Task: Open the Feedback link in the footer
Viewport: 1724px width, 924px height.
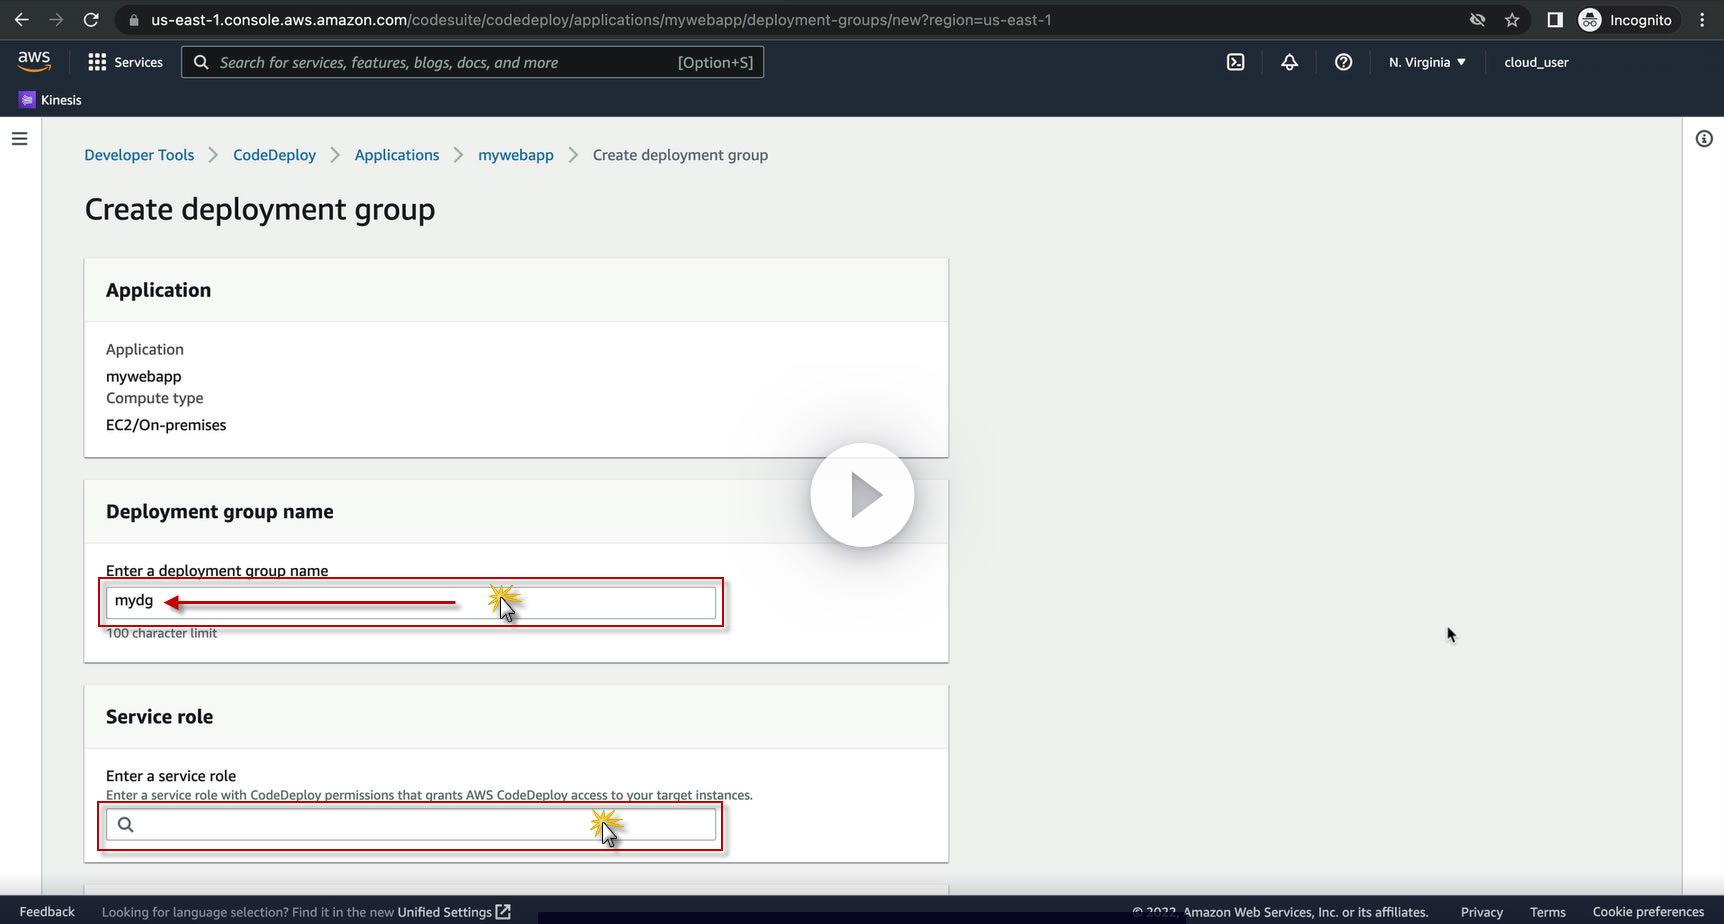Action: coord(47,912)
